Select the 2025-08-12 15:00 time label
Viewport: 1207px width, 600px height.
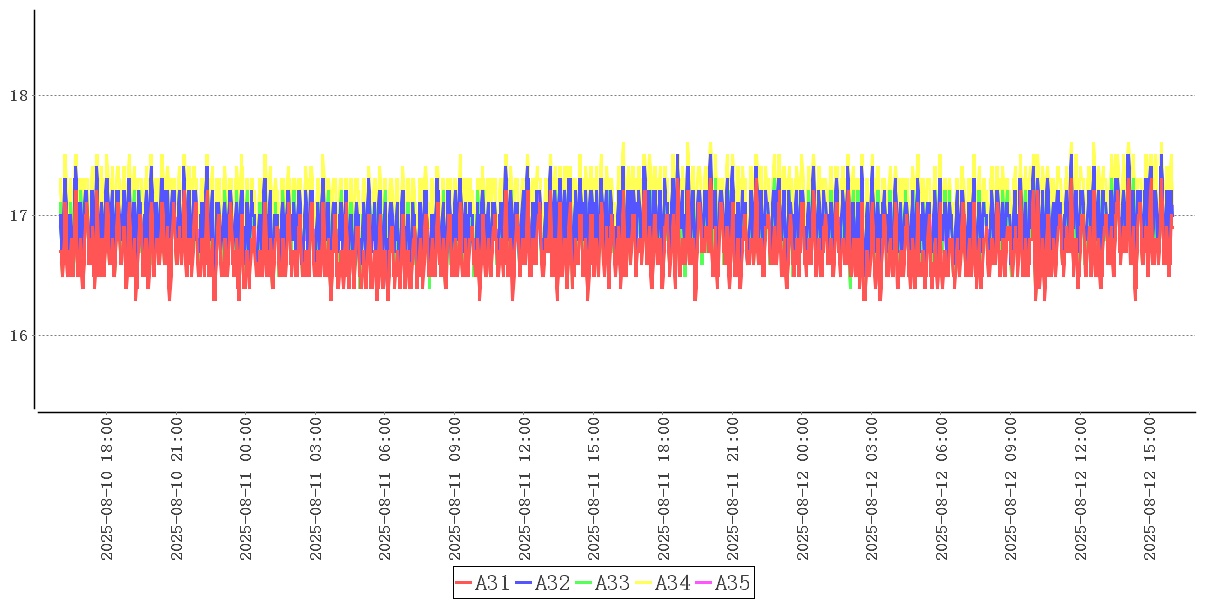[x=1150, y=490]
